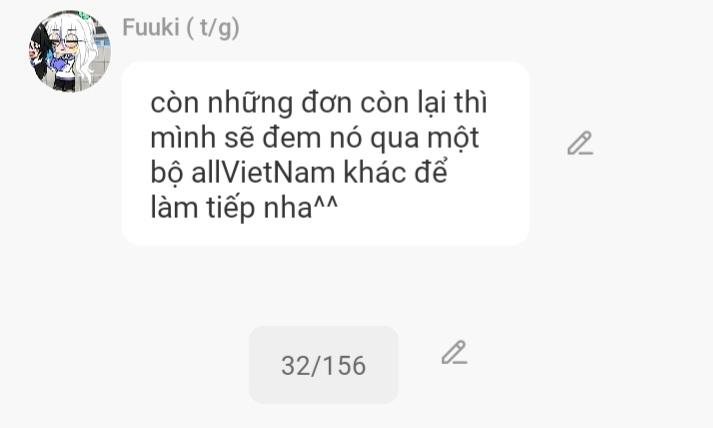
Task: Click the "( t/g)" part of the sender name
Action: coord(213,28)
